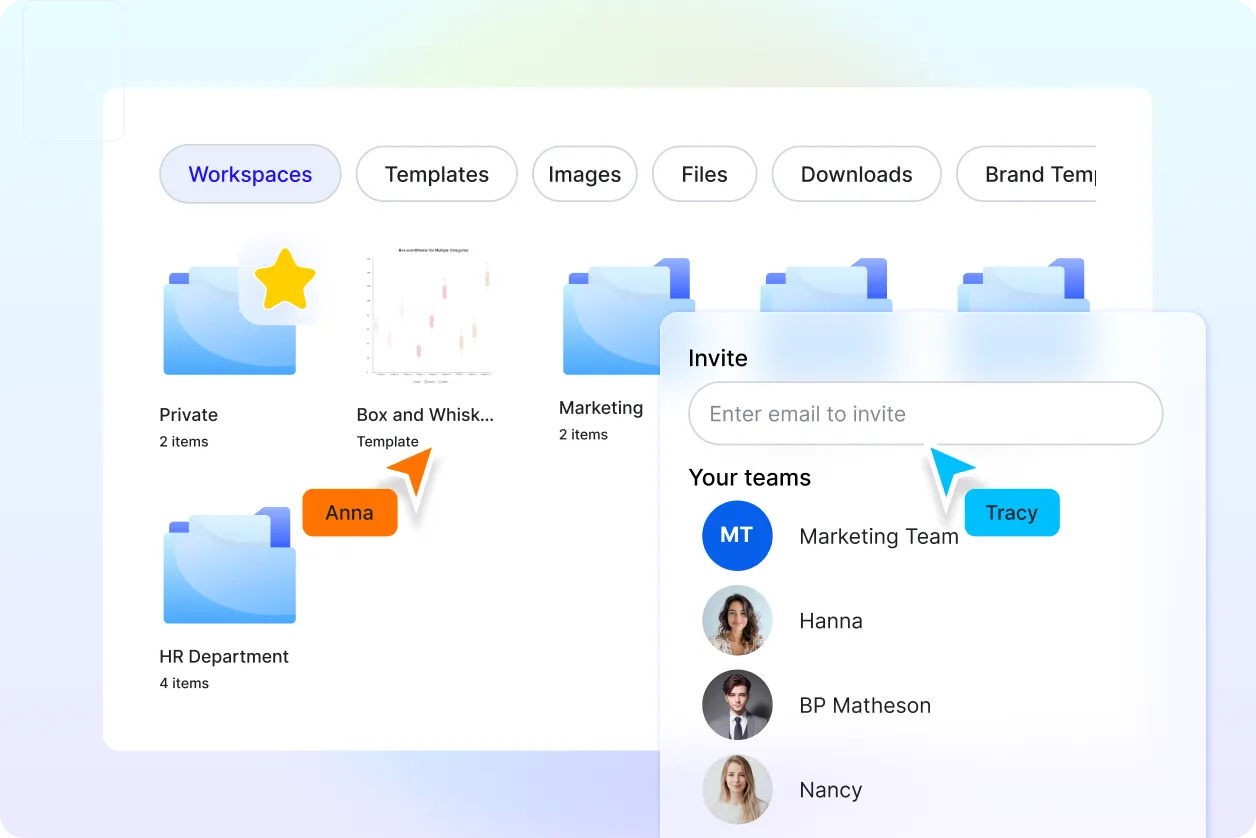Open the Box and Whisker template thumbnail
The width and height of the screenshot is (1256, 838).
428,316
